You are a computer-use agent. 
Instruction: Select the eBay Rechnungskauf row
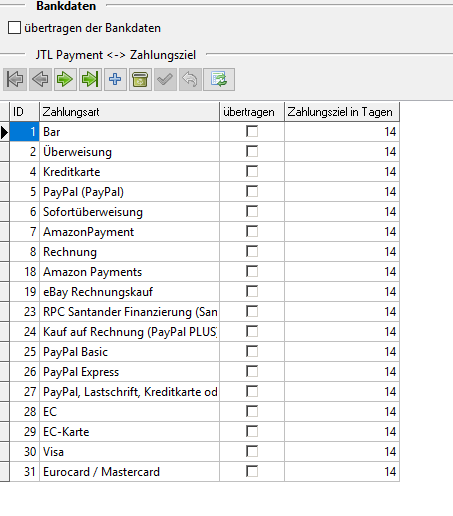[204, 292]
